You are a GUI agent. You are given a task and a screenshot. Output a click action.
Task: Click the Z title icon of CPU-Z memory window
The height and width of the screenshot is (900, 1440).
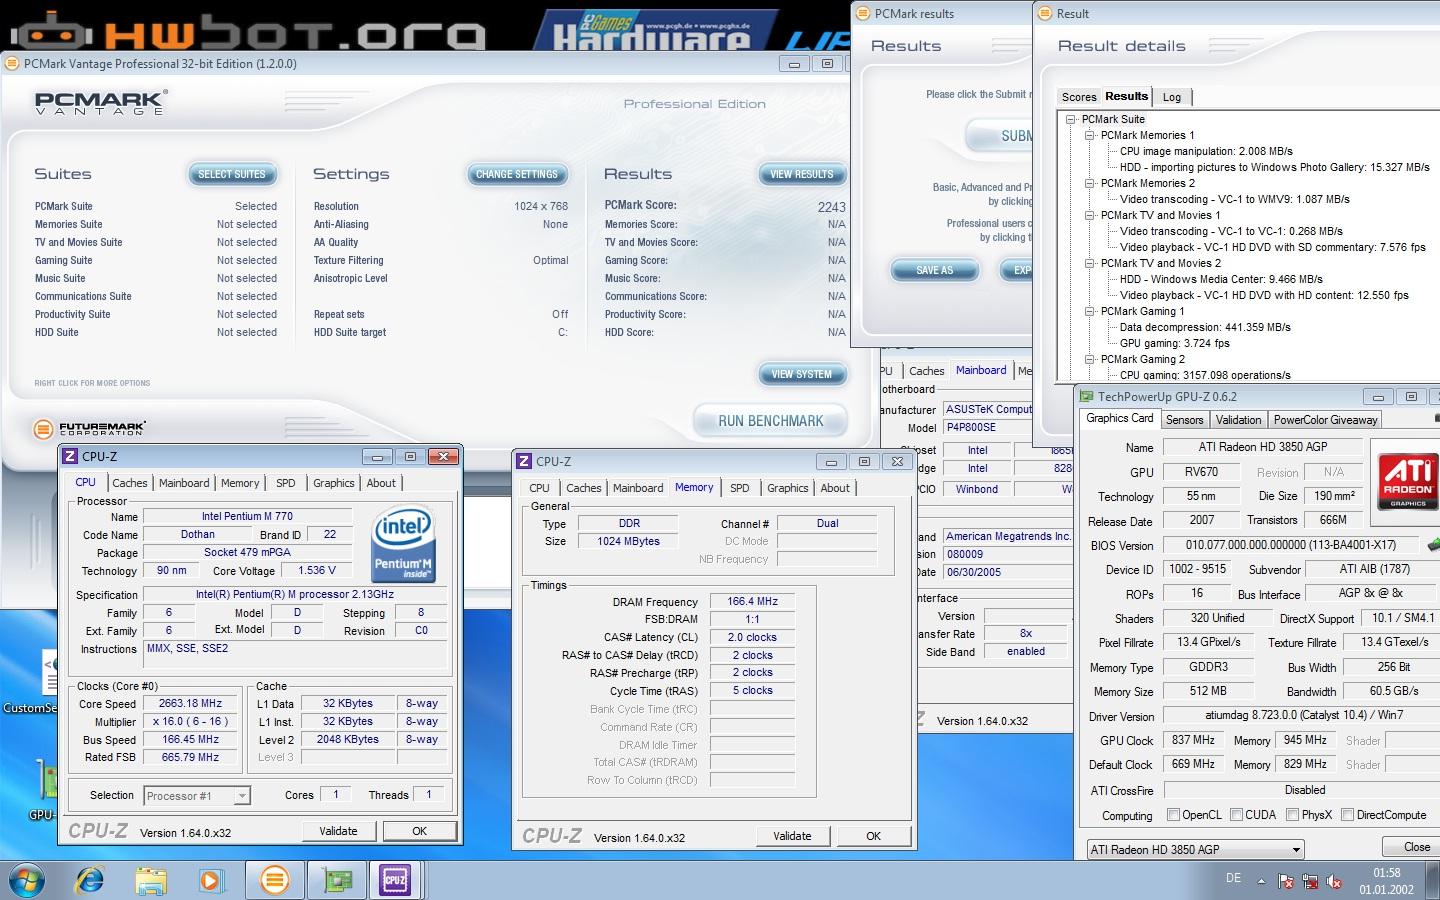pyautogui.click(x=524, y=461)
